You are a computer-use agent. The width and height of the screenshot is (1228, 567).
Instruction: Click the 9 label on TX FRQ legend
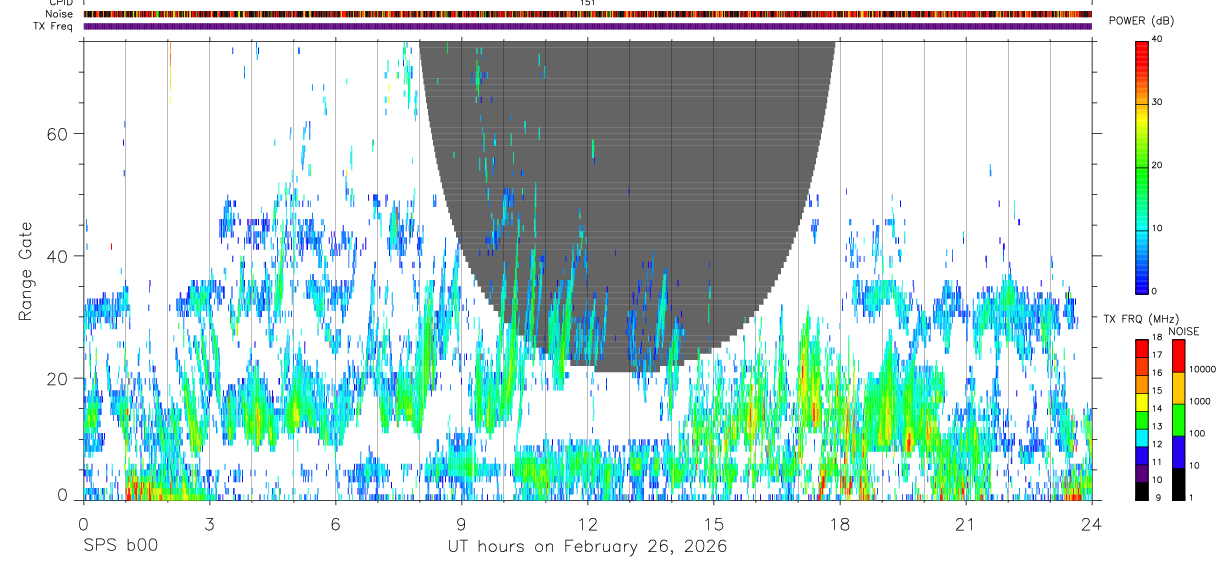[1158, 498]
